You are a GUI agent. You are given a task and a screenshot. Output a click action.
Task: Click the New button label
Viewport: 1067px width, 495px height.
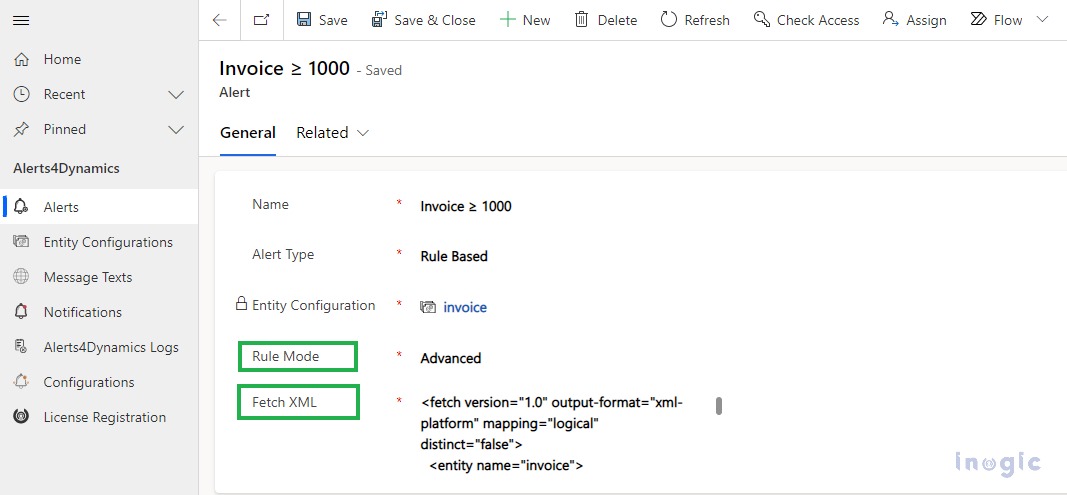coord(536,20)
